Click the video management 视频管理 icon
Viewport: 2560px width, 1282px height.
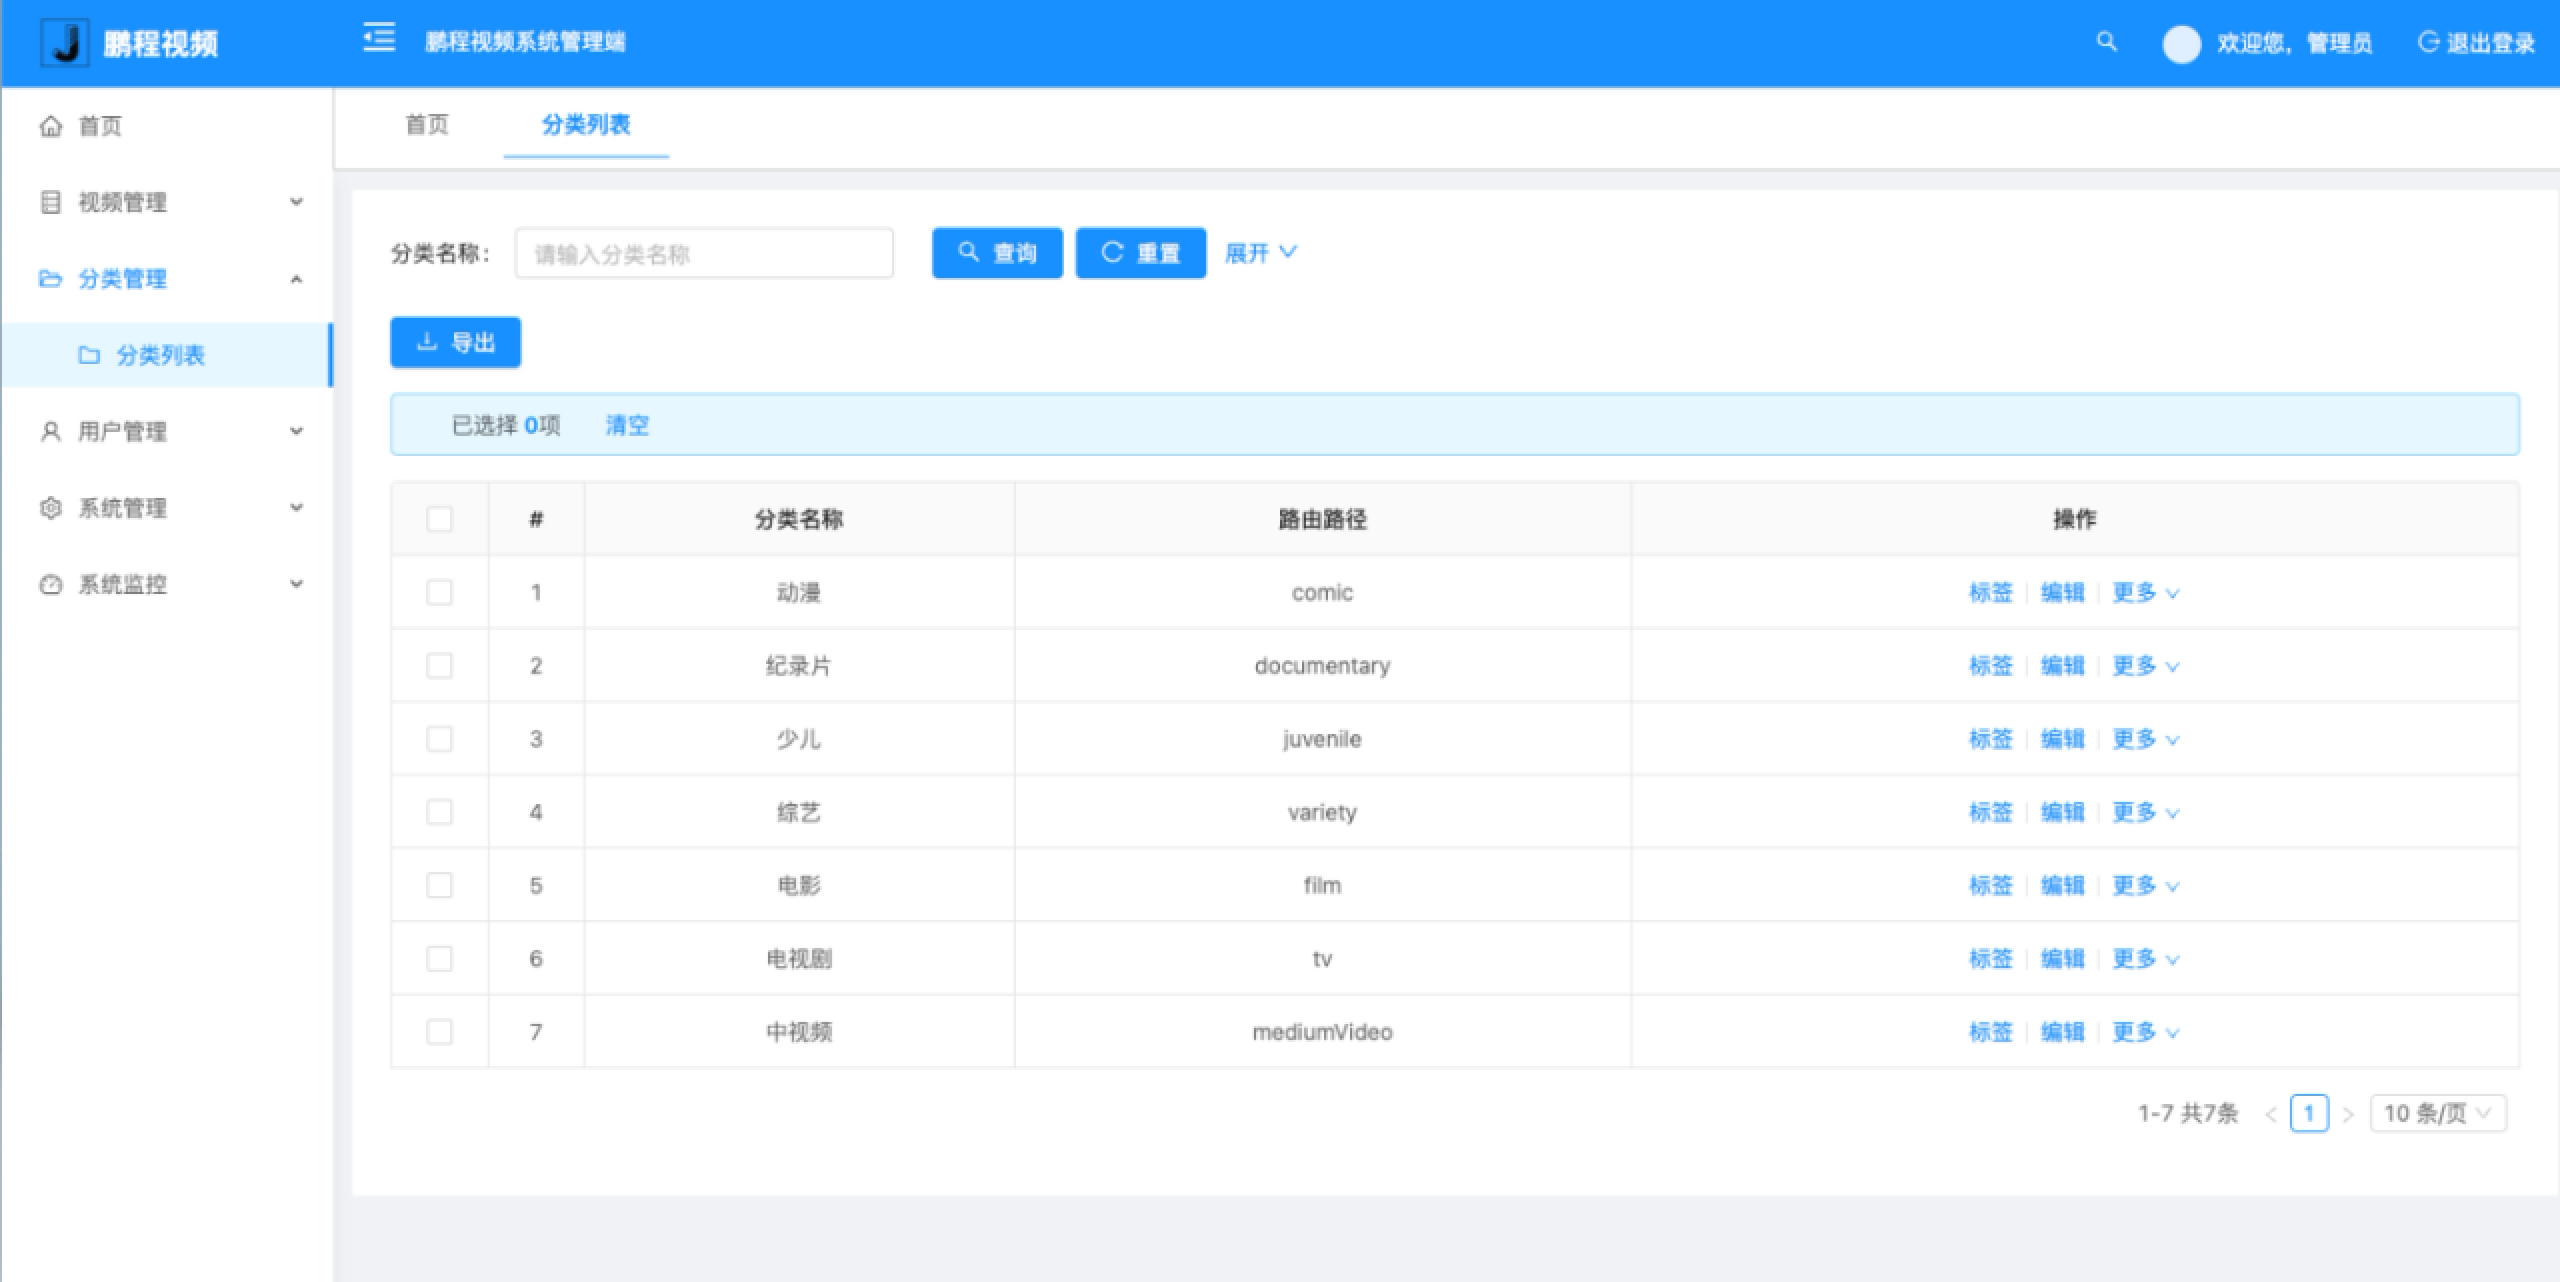(50, 202)
